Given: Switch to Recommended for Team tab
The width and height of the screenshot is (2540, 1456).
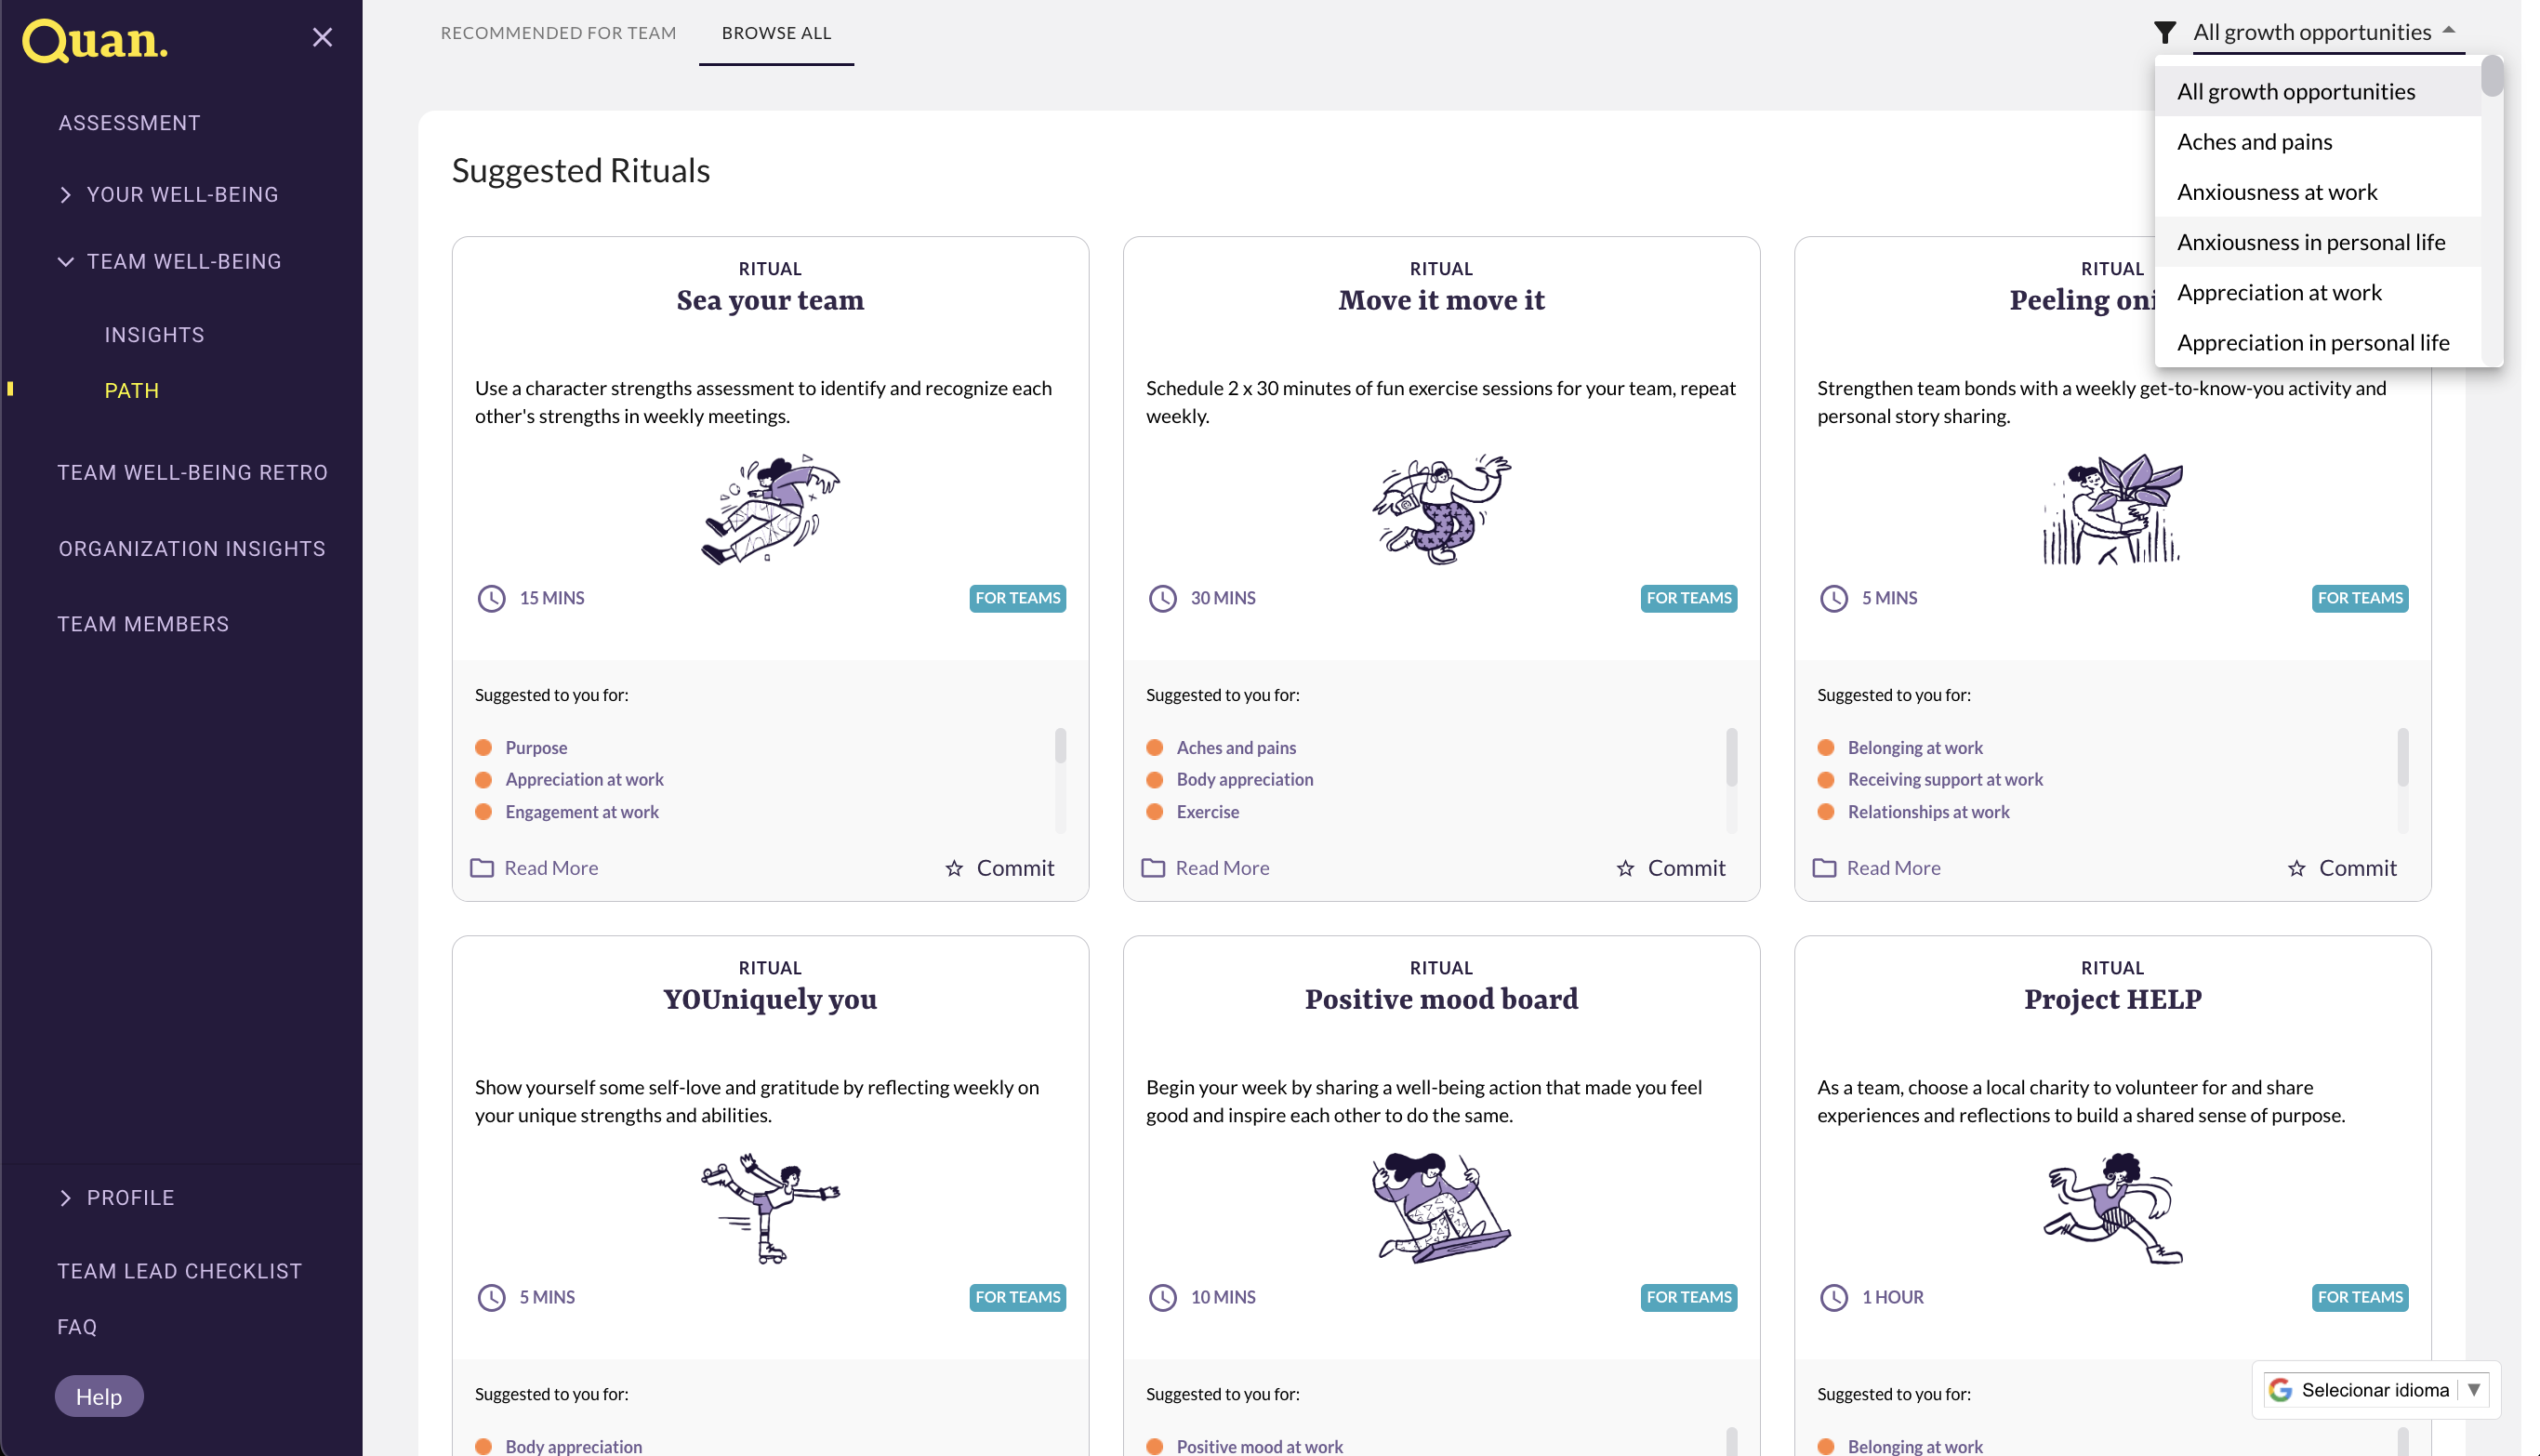Looking at the screenshot, I should click(x=558, y=33).
